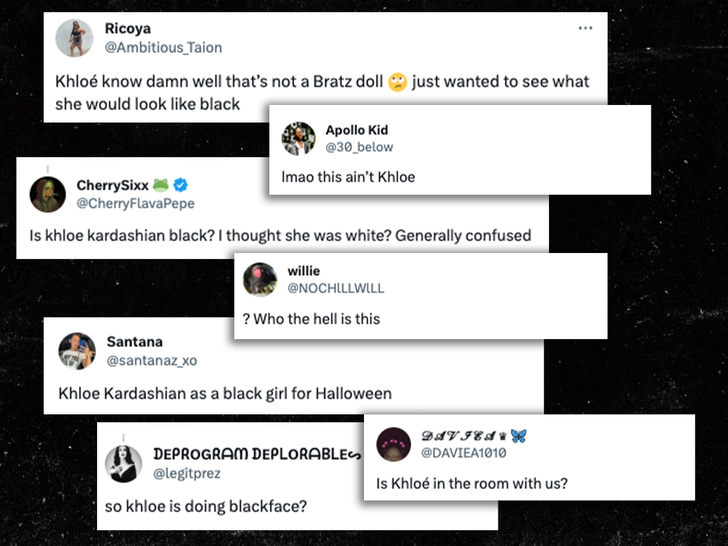The image size is (728, 546).
Task: Click the avatar beside @DAVIEA1010
Action: (393, 443)
